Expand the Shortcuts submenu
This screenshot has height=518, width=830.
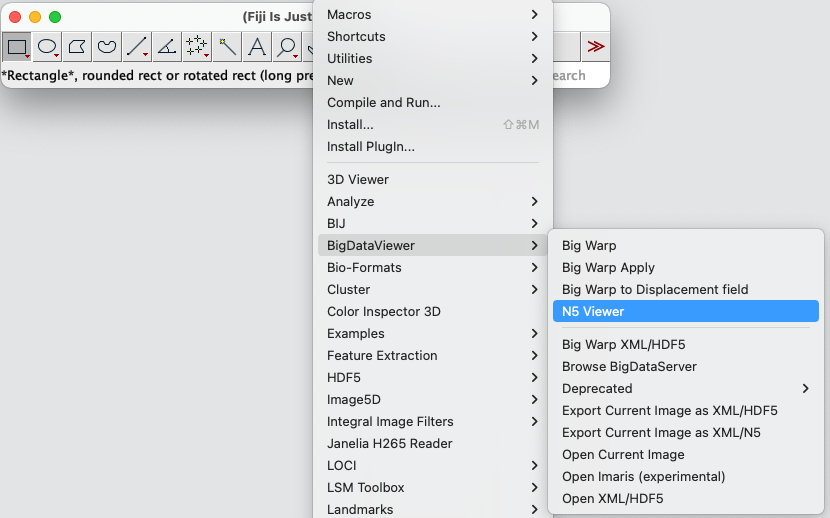432,37
